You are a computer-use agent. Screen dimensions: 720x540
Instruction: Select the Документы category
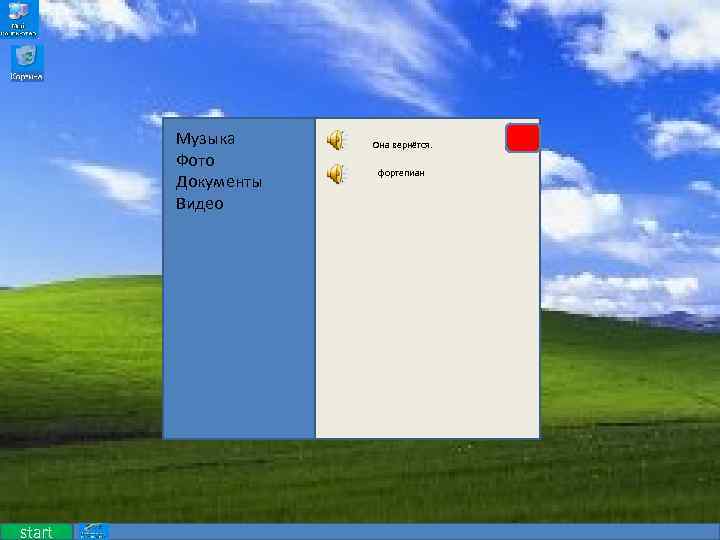[219, 182]
